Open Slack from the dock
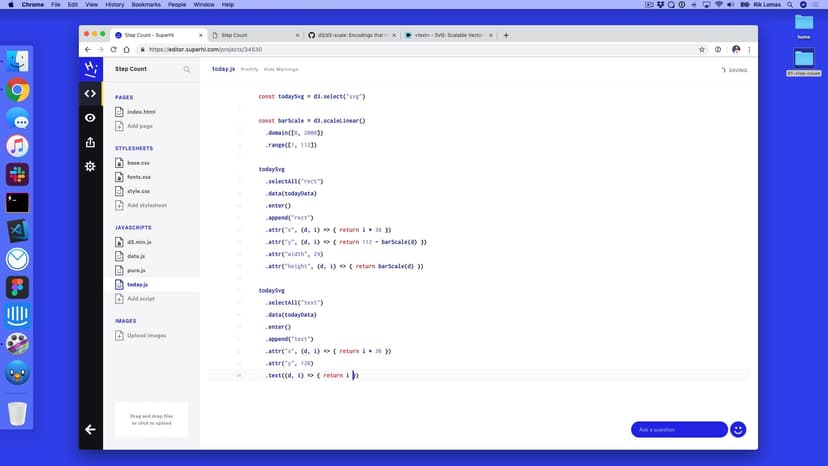Screen dimensions: 828x466 click(x=17, y=174)
